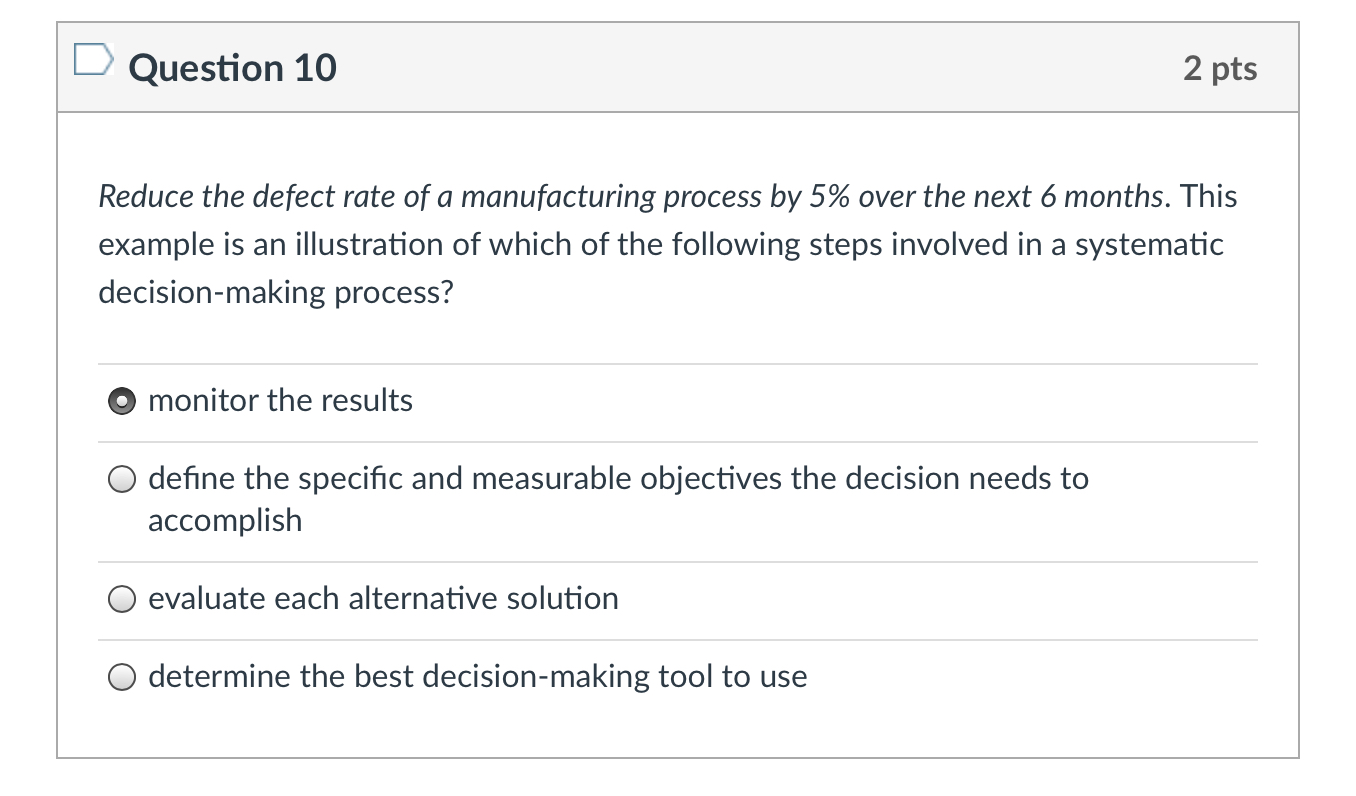Click the filled radio circle of first answer

121,401
